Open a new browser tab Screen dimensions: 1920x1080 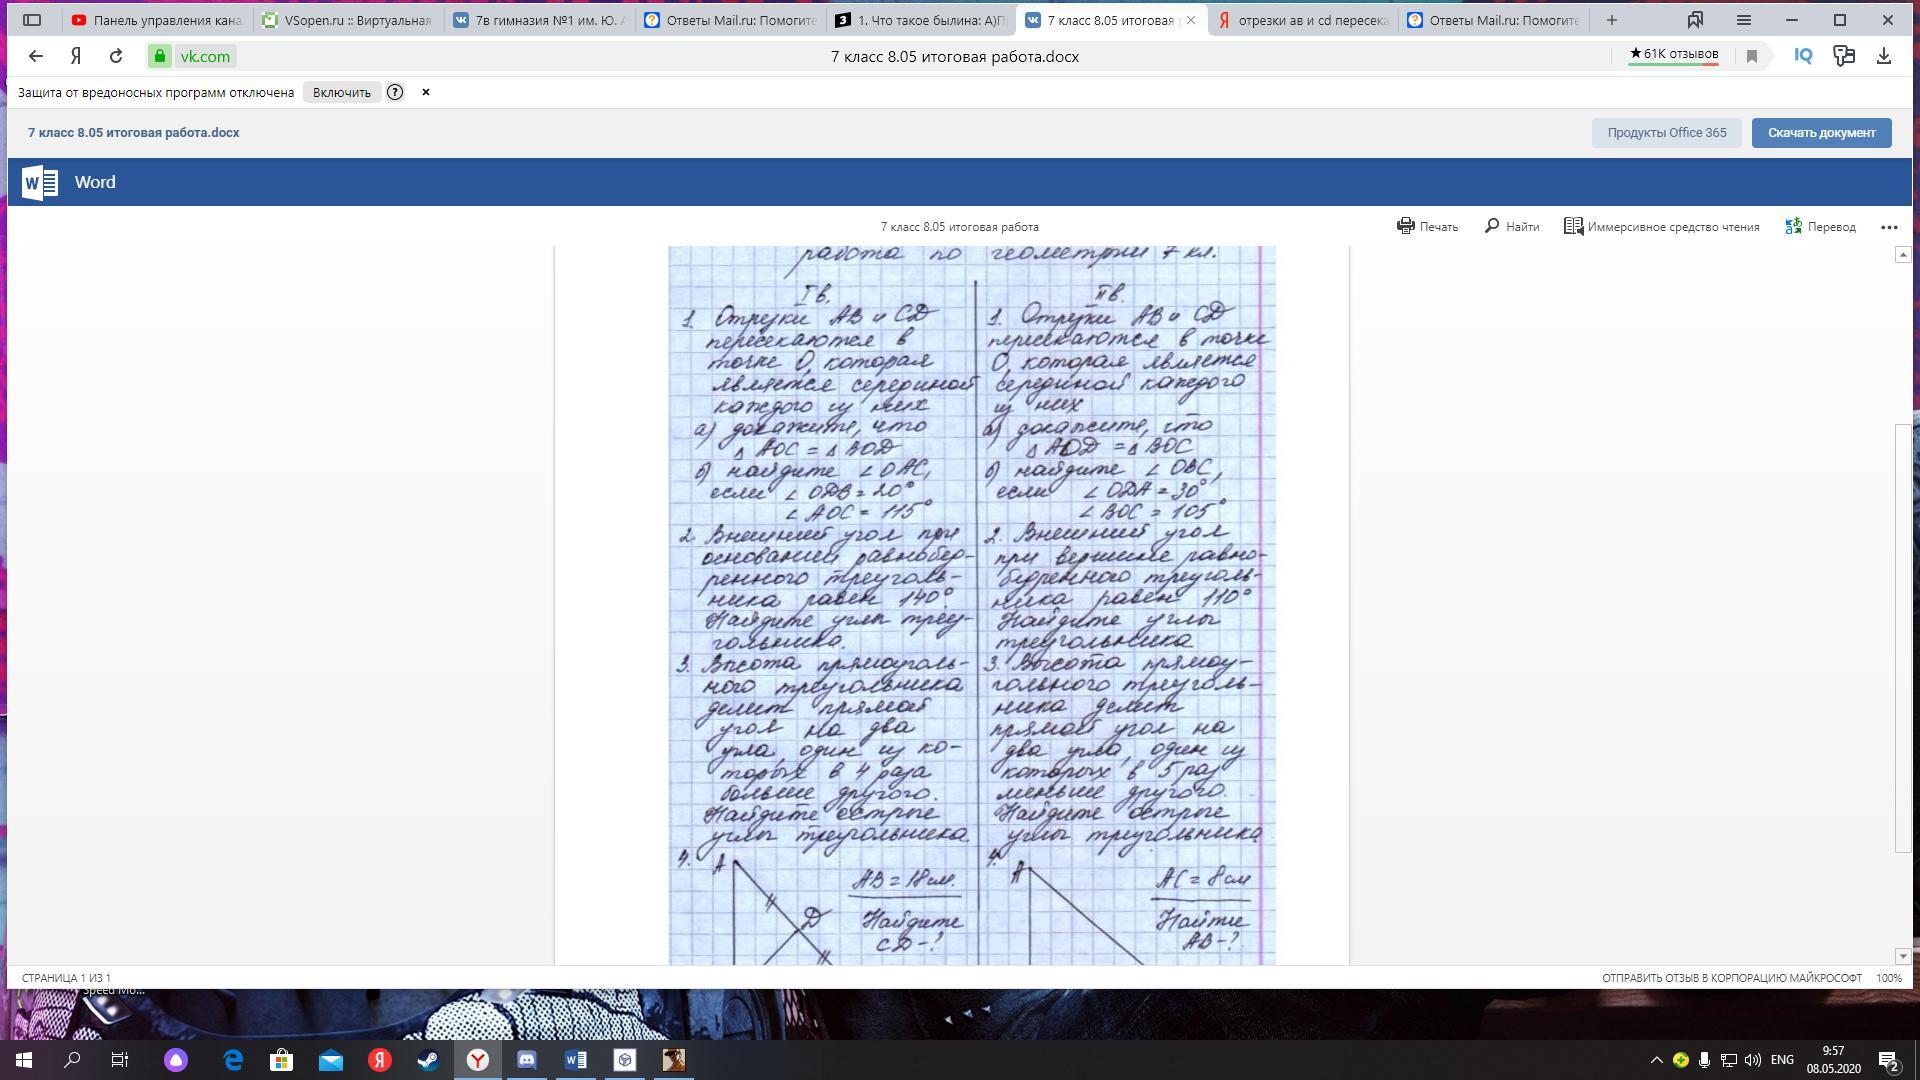(1611, 19)
